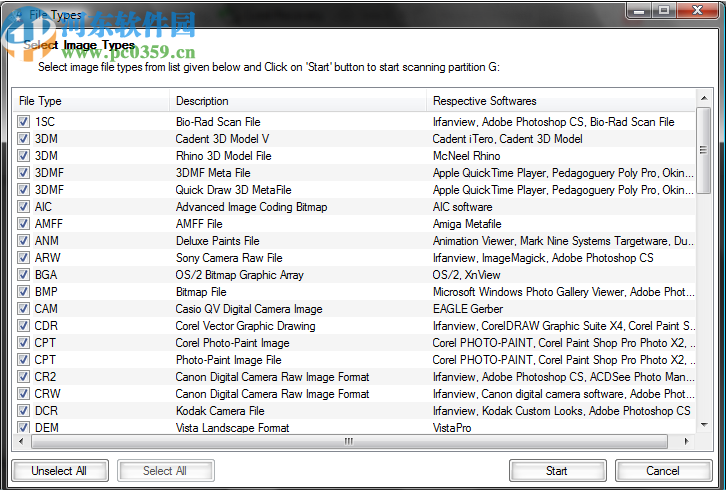Select the Advanced Image Coding Bitmap description
The width and height of the screenshot is (728, 490).
252,207
